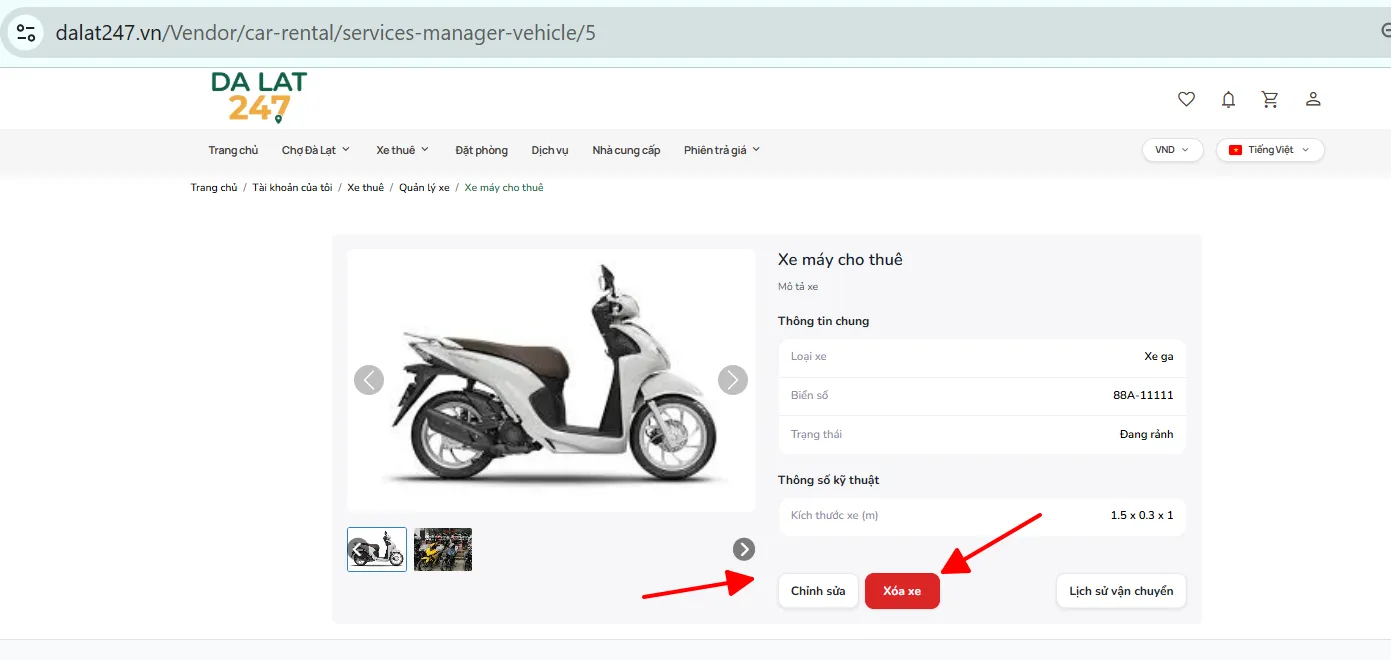1391x660 pixels.
Task: Go home via the DA LAT 247 logo
Action: pos(259,97)
